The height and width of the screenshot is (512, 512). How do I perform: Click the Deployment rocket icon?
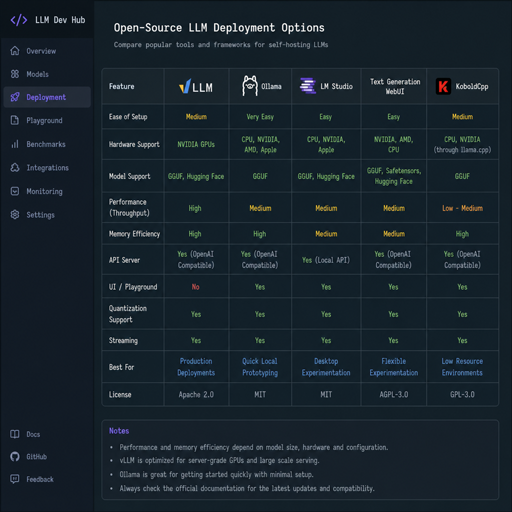coord(15,97)
